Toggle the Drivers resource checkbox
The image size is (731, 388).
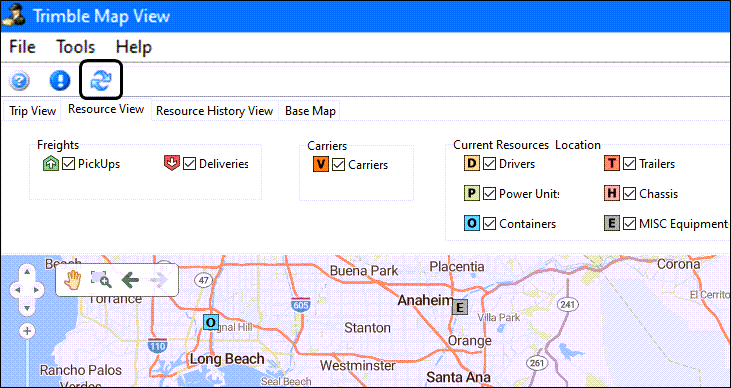[x=490, y=164]
